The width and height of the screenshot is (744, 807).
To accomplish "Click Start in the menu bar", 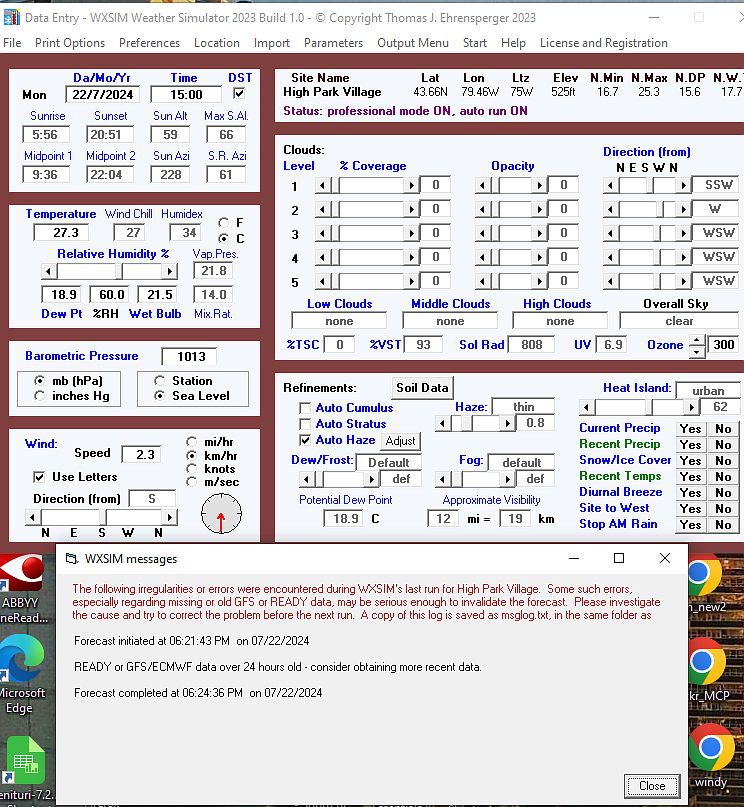I will 474,43.
